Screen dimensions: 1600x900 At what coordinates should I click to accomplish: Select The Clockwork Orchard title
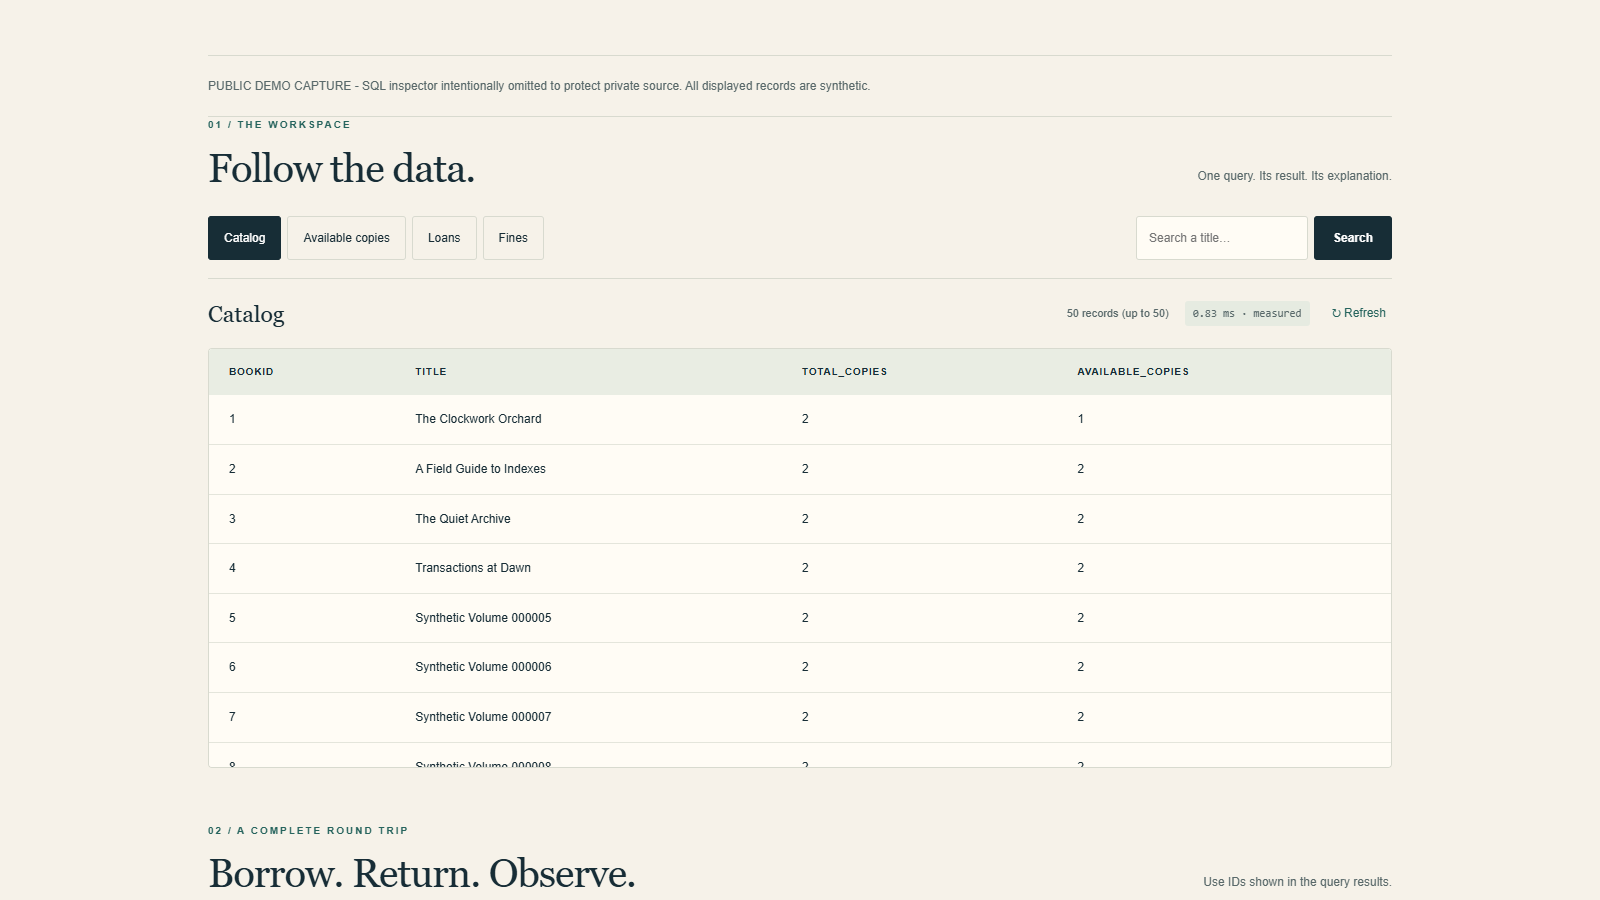478,419
